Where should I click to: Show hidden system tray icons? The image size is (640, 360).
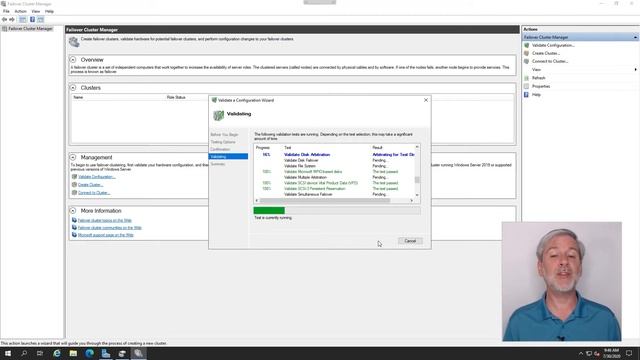(x=581, y=353)
